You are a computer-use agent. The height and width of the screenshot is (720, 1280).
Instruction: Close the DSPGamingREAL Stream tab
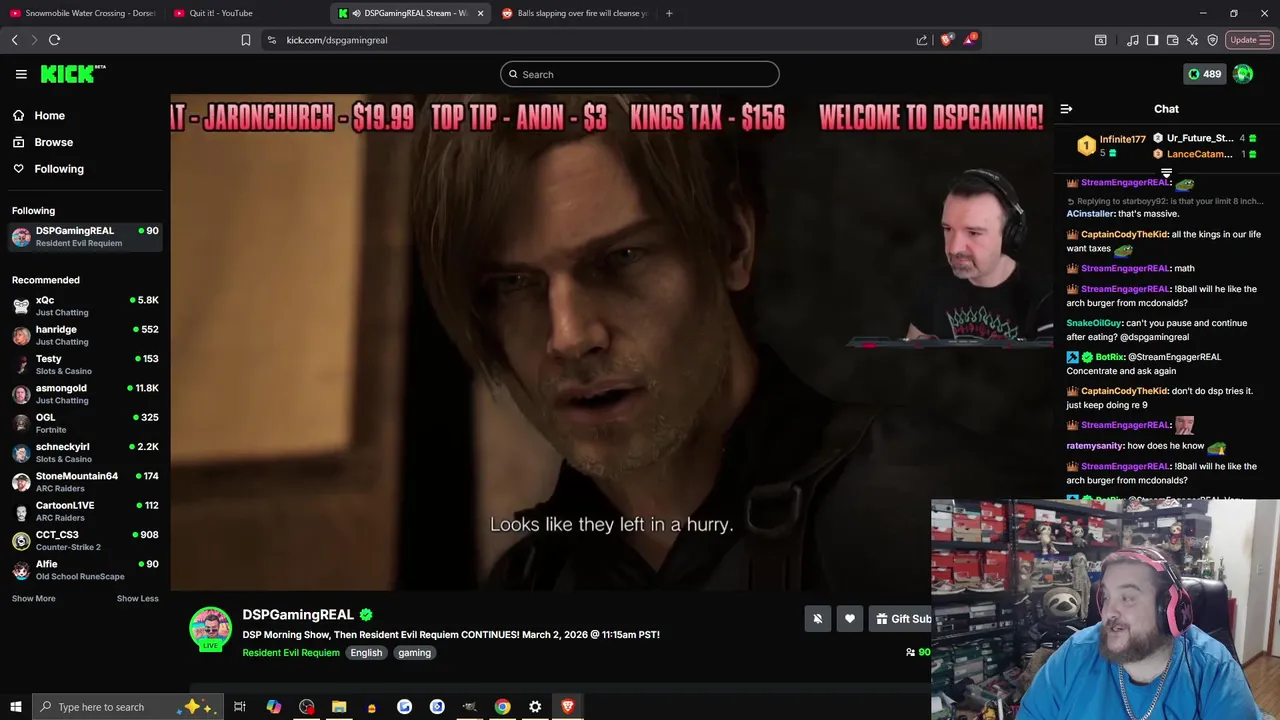pos(480,13)
